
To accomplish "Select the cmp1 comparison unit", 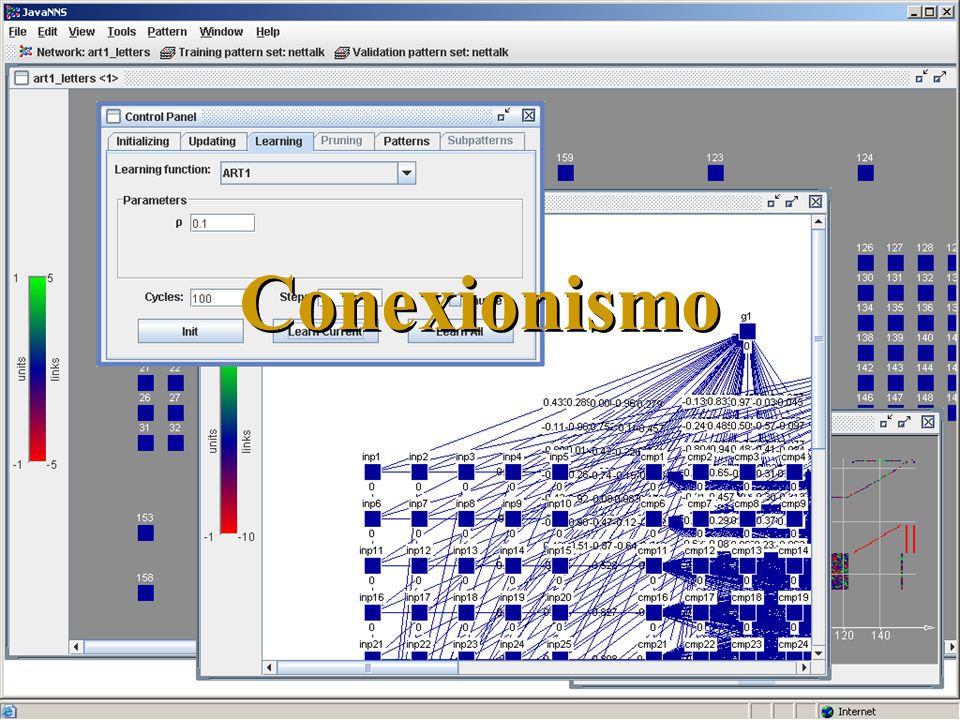I will pyautogui.click(x=654, y=472).
